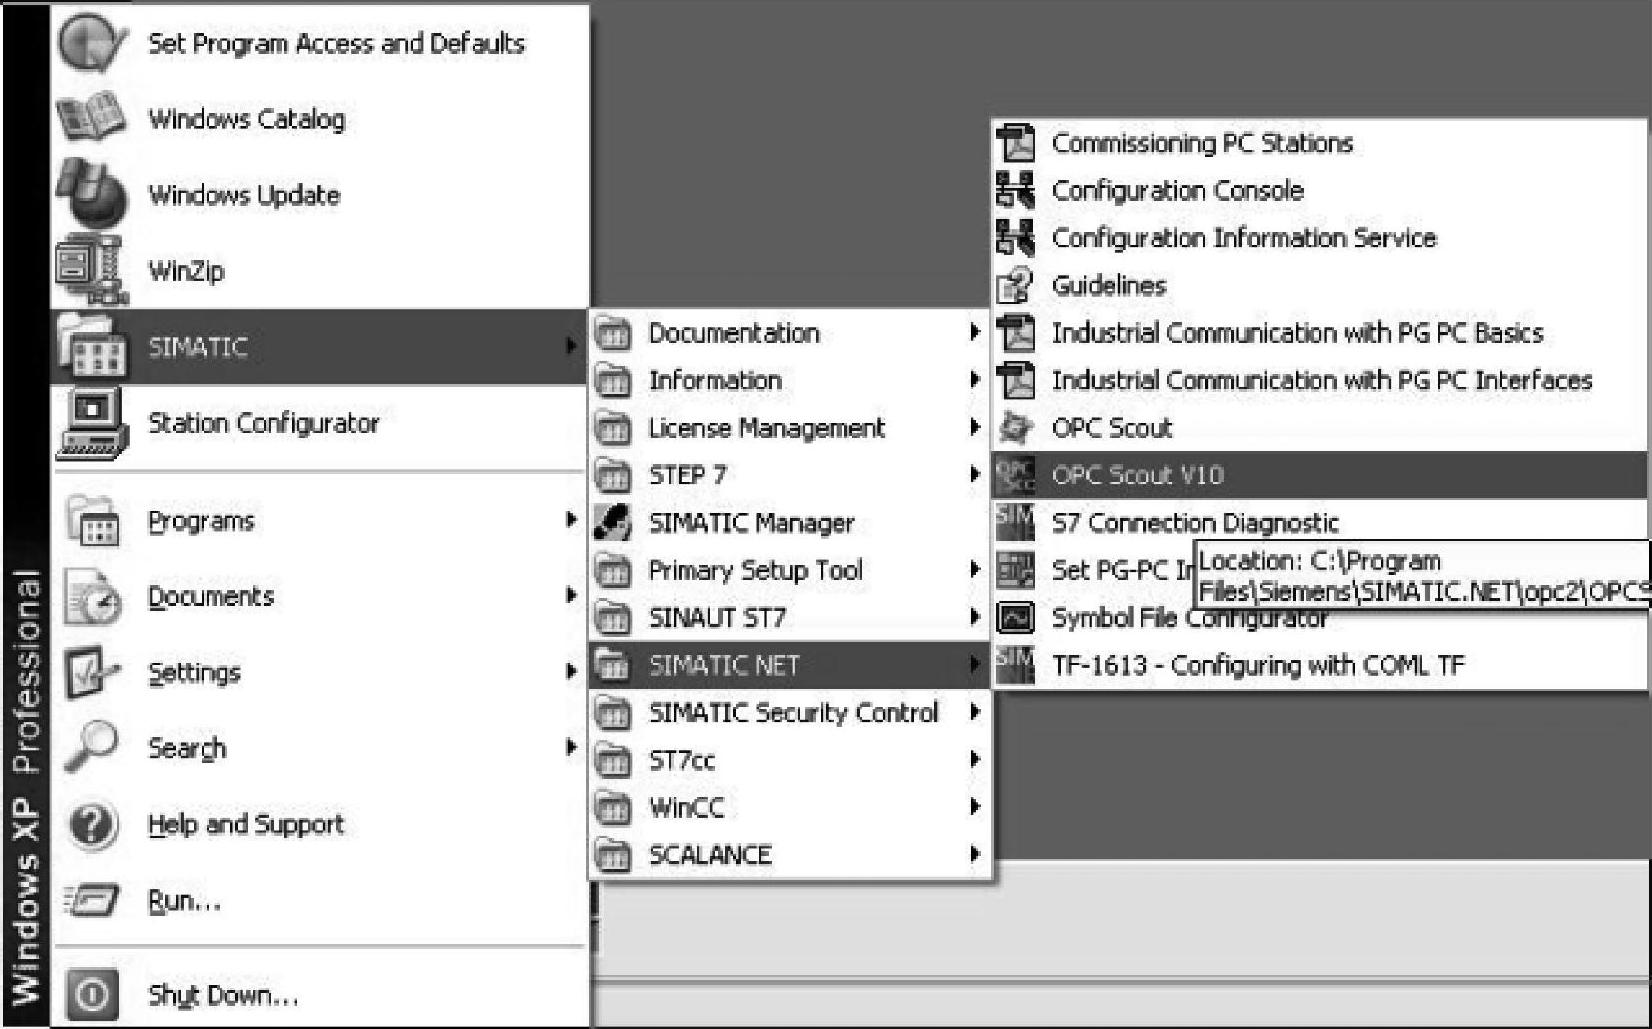Expand the SINAUT ST7 submenu arrow
This screenshot has height=1029, width=1652.
click(x=974, y=617)
